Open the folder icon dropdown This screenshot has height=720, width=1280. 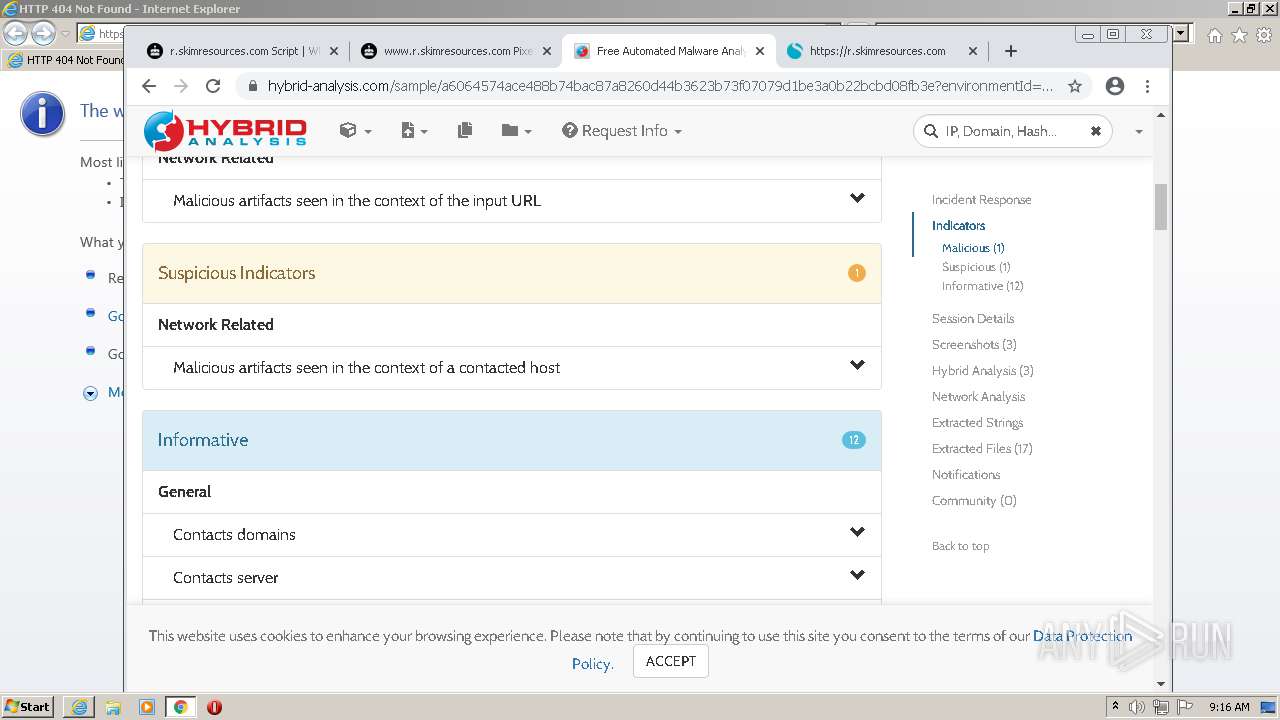(516, 131)
